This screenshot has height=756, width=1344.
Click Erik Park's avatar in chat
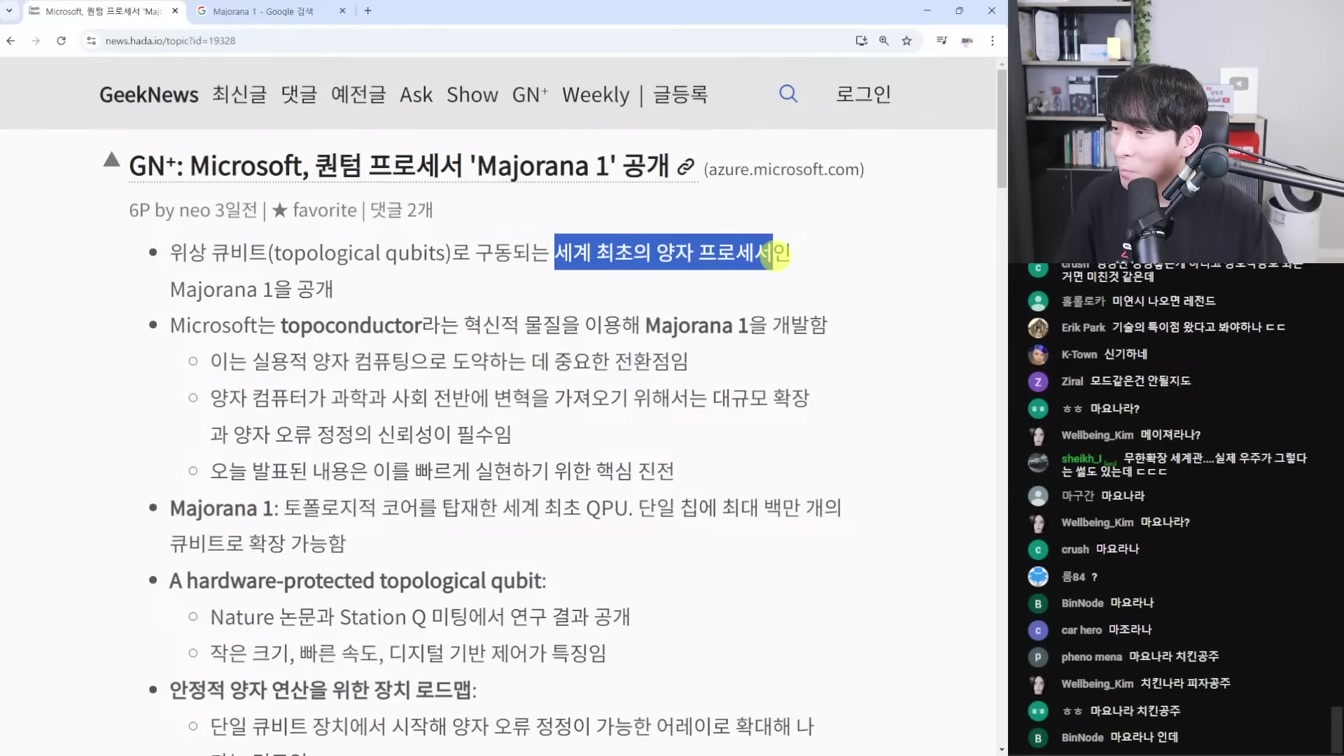click(1038, 328)
